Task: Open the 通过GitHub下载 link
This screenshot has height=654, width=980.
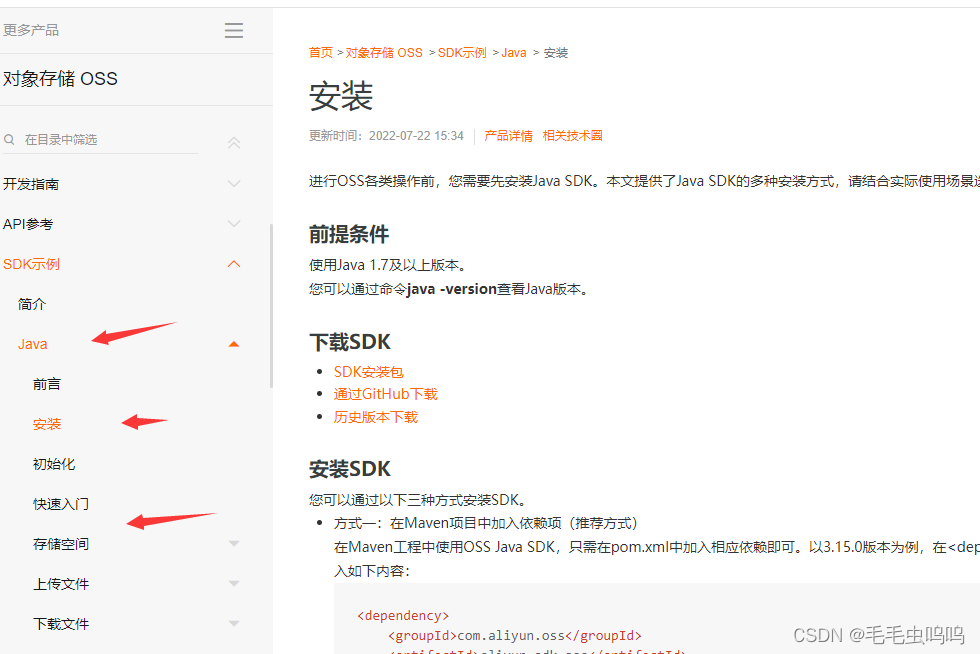Action: (385, 393)
